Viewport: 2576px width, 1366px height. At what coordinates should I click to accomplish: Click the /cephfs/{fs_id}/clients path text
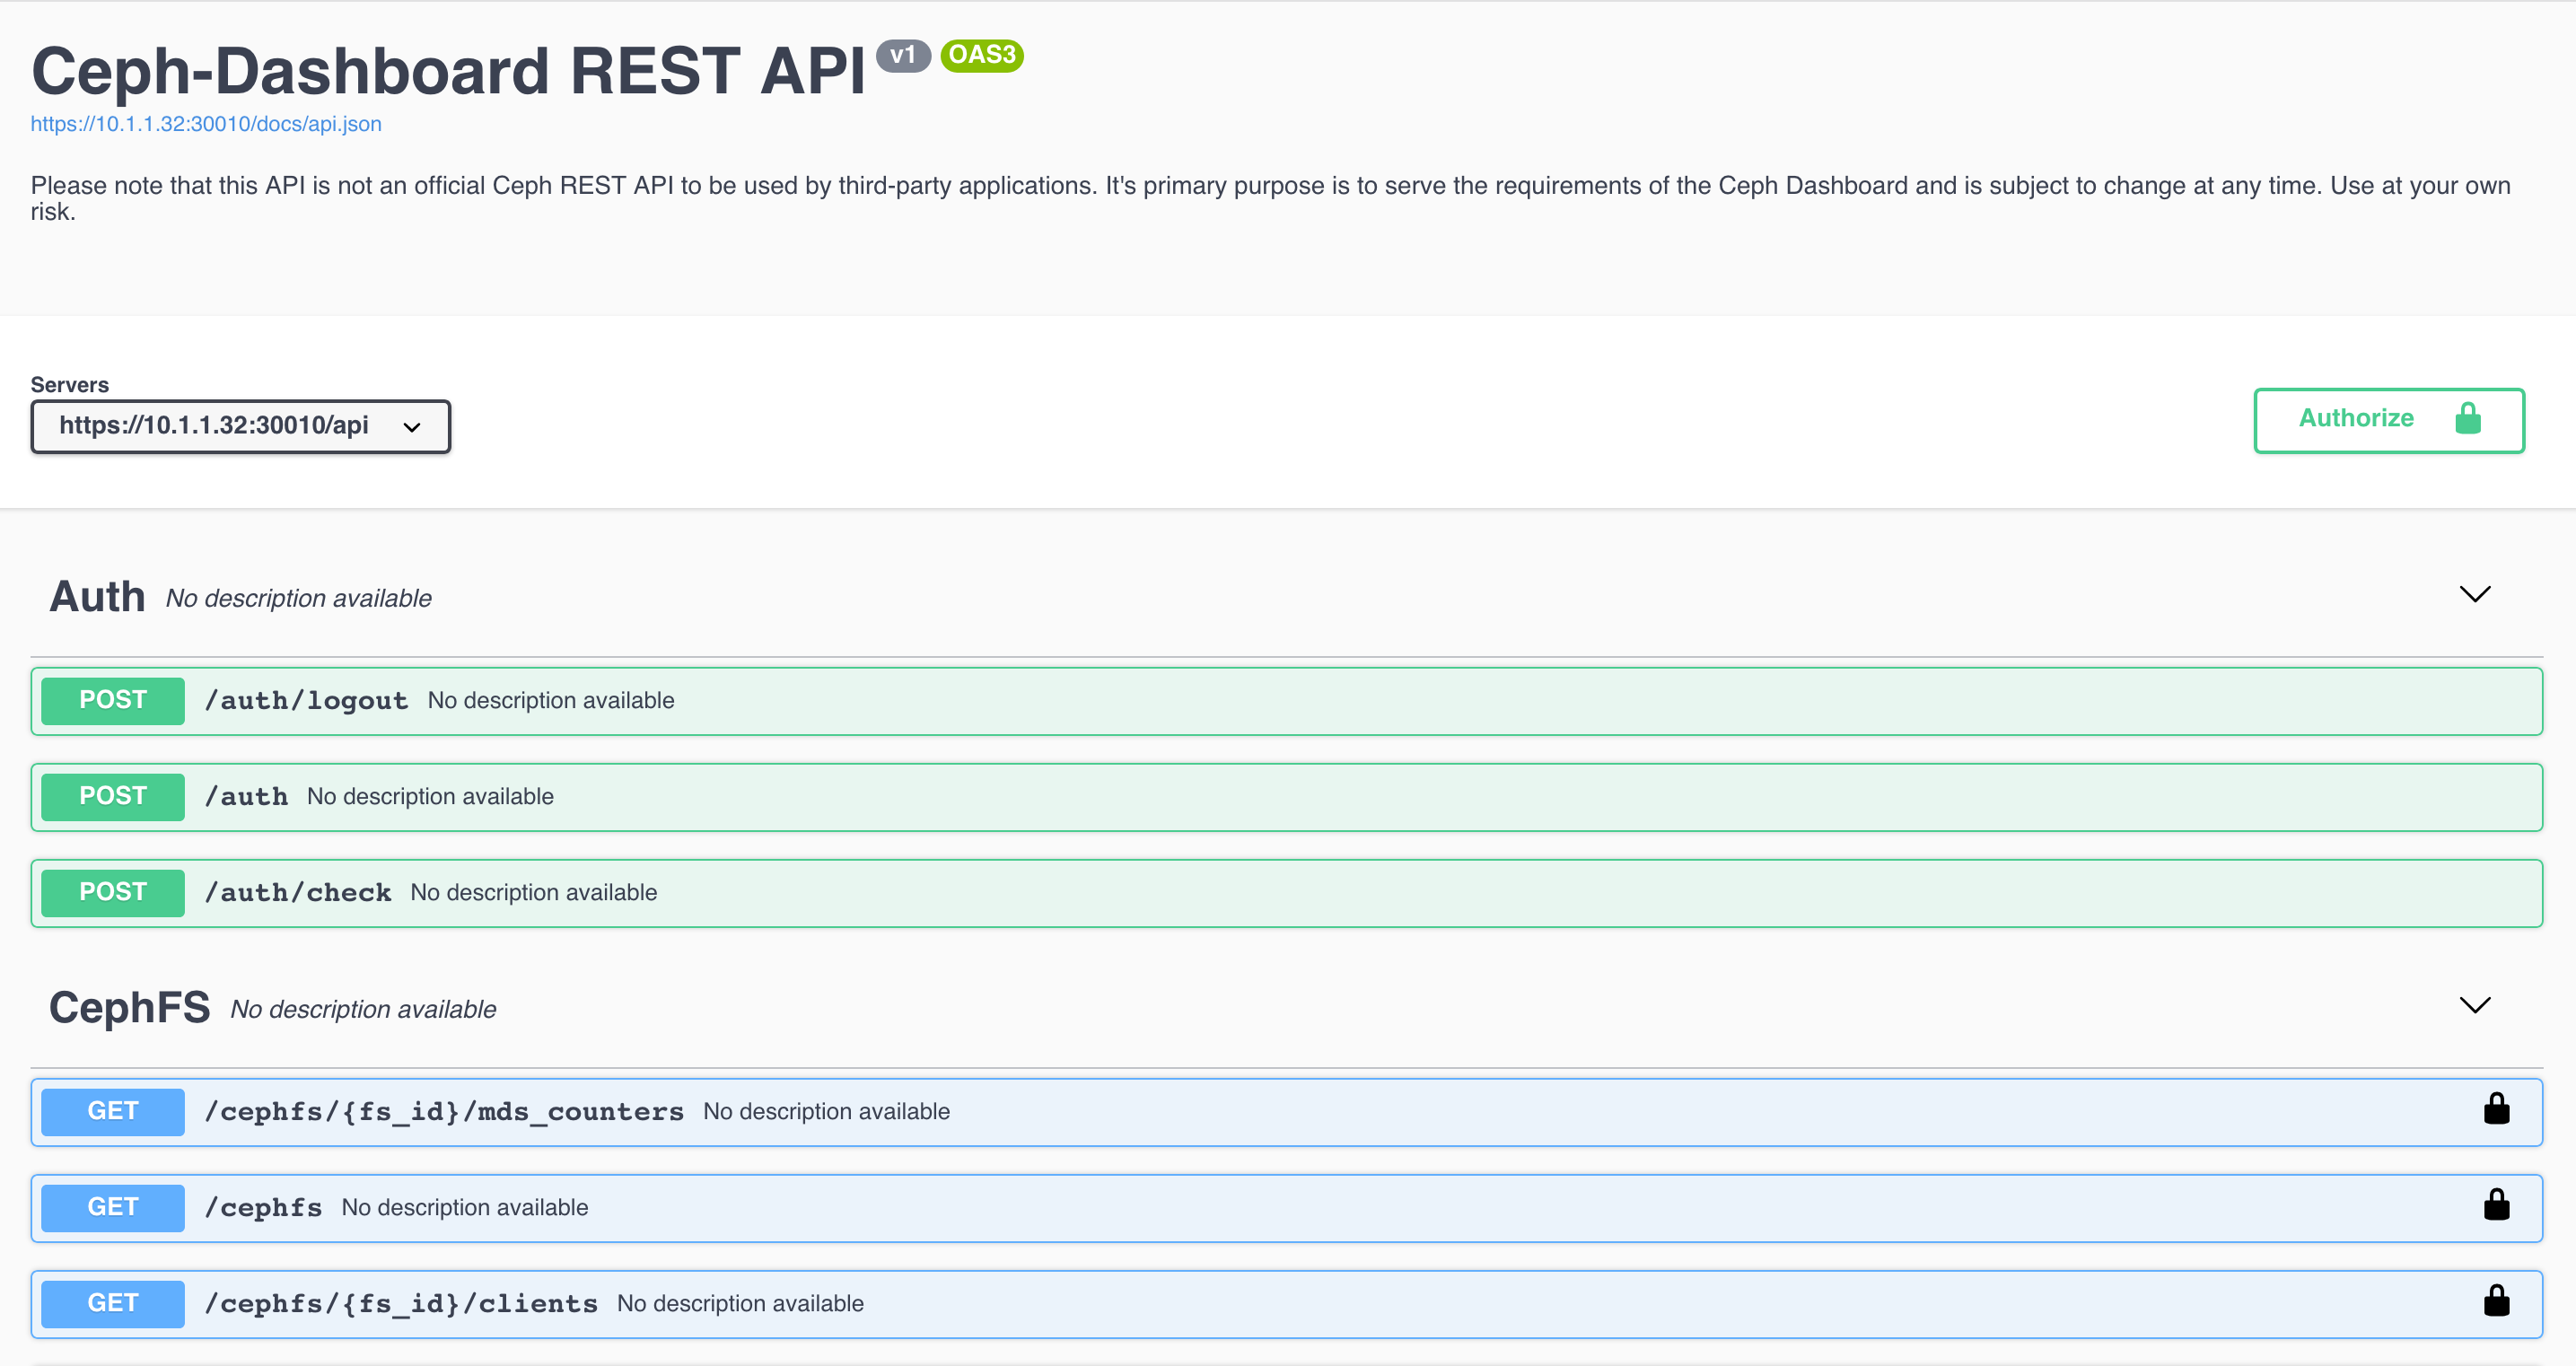[401, 1304]
